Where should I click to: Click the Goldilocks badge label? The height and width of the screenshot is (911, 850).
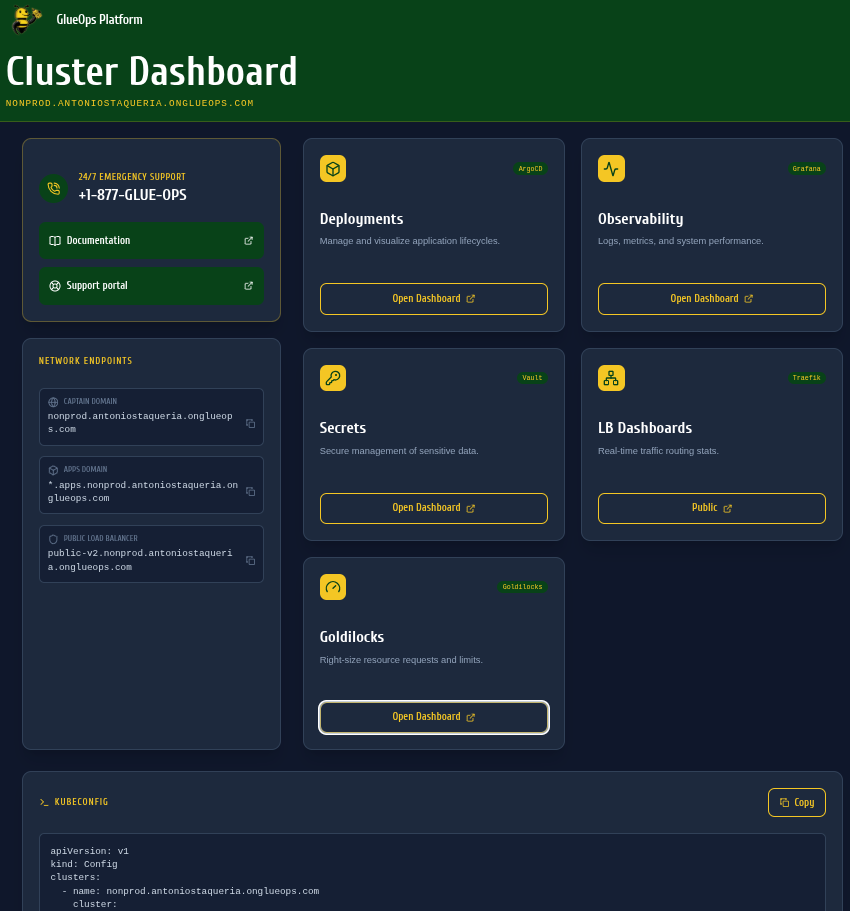[x=522, y=587]
